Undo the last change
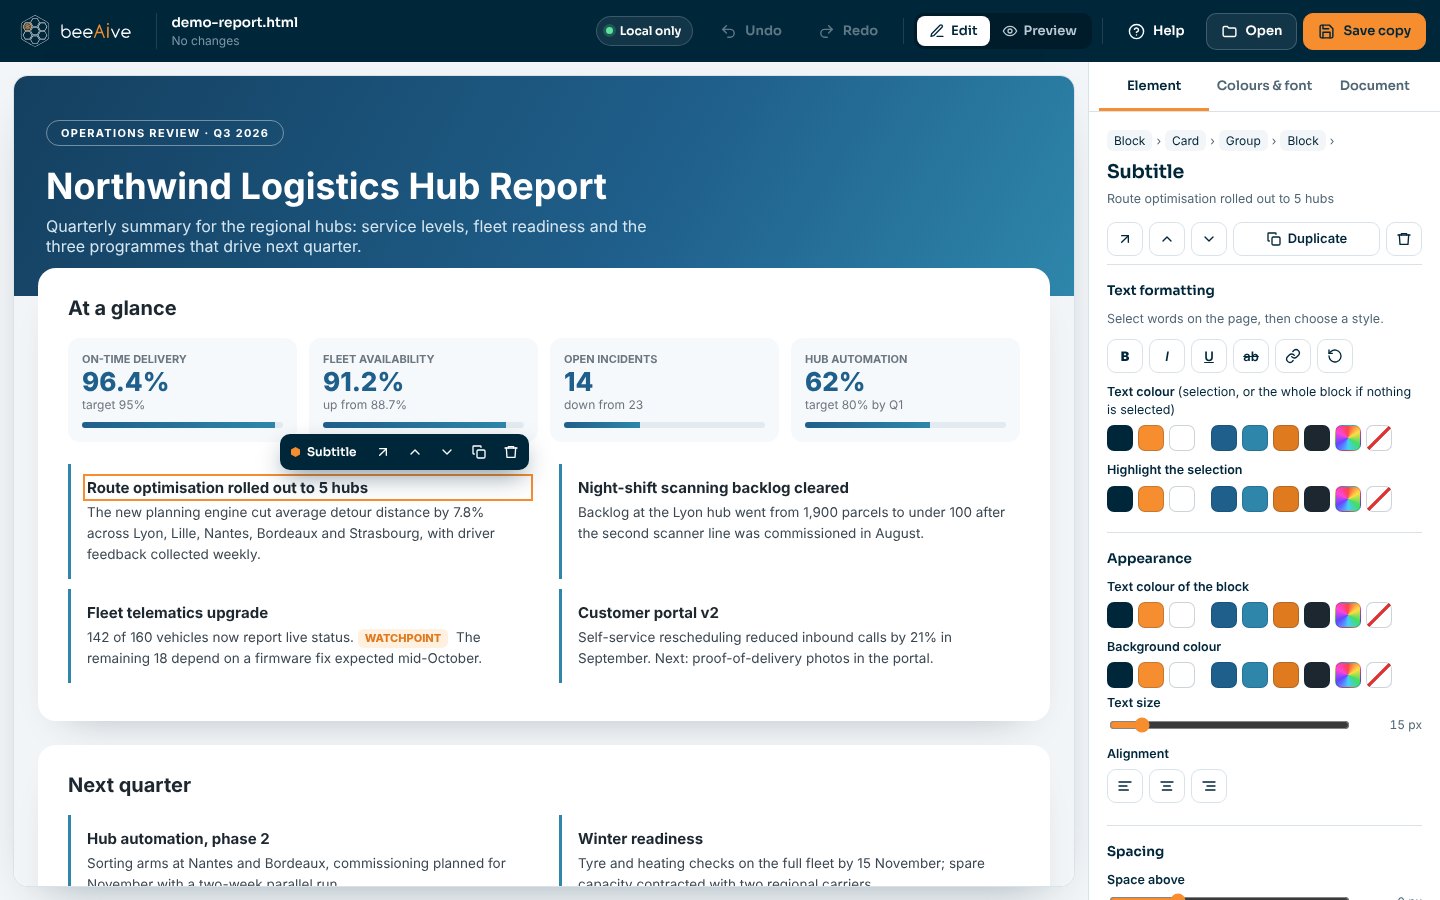 [x=752, y=31]
